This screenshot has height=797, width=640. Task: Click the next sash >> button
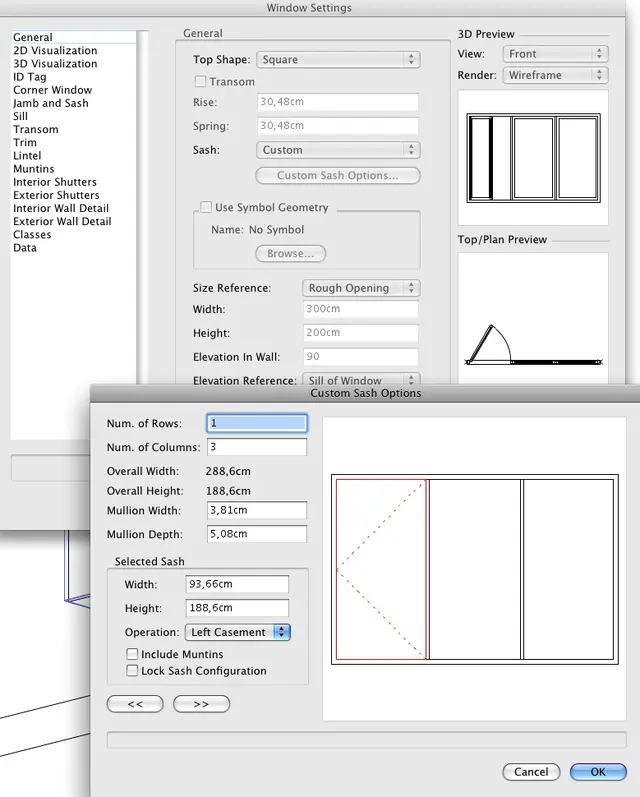pyautogui.click(x=201, y=704)
